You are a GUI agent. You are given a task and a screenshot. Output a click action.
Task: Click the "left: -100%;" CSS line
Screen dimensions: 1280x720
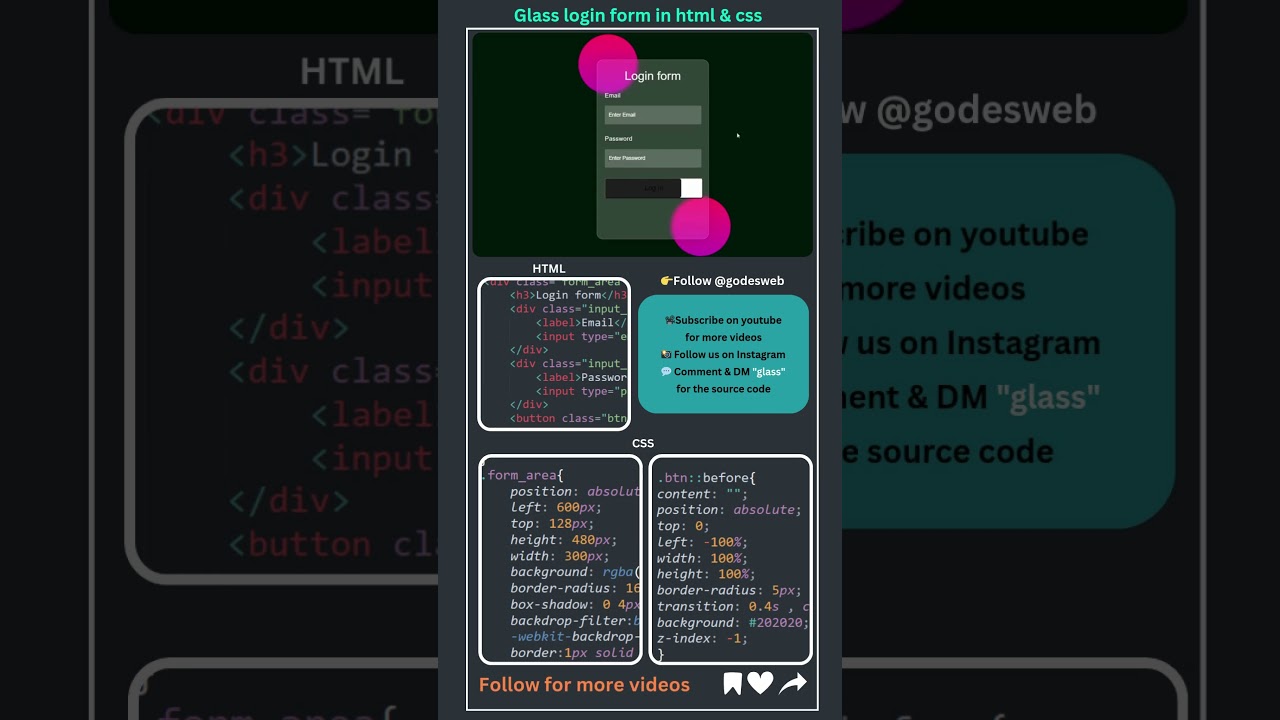[702, 542]
